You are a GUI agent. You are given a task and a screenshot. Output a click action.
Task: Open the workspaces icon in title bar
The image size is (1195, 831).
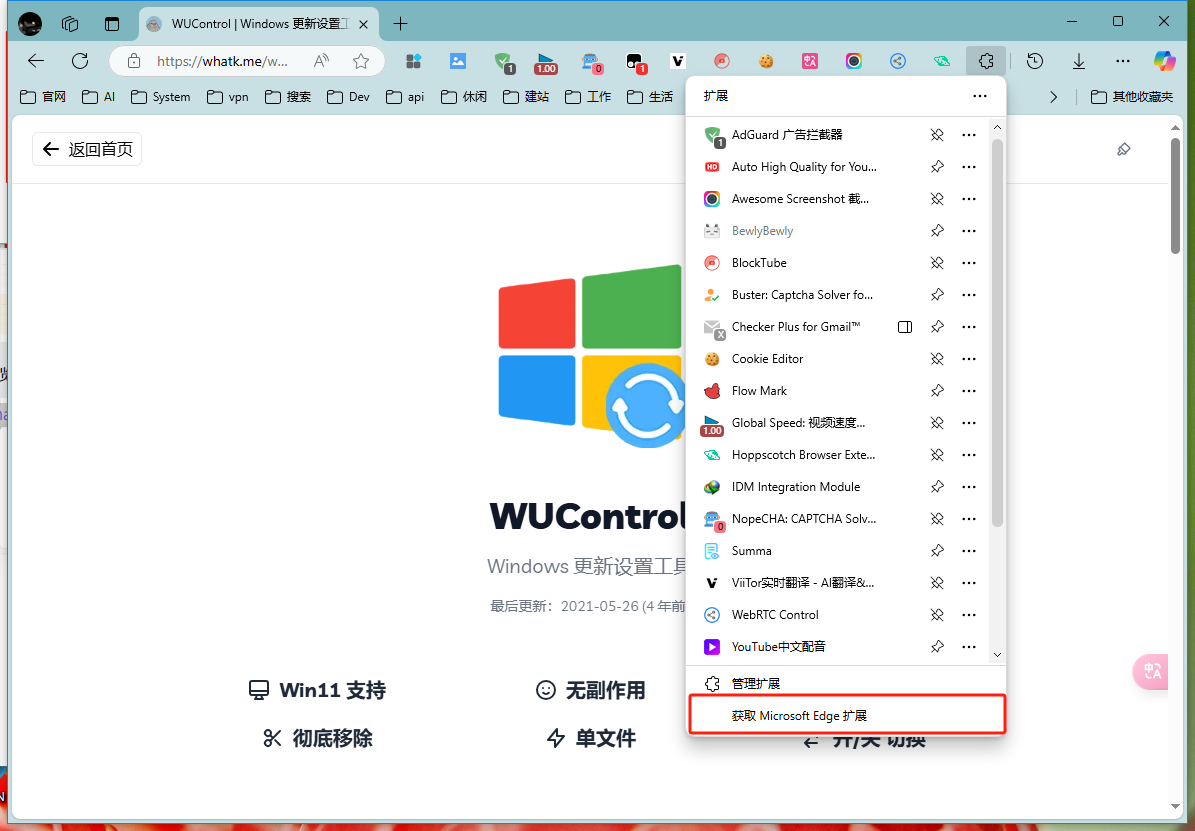[70, 24]
